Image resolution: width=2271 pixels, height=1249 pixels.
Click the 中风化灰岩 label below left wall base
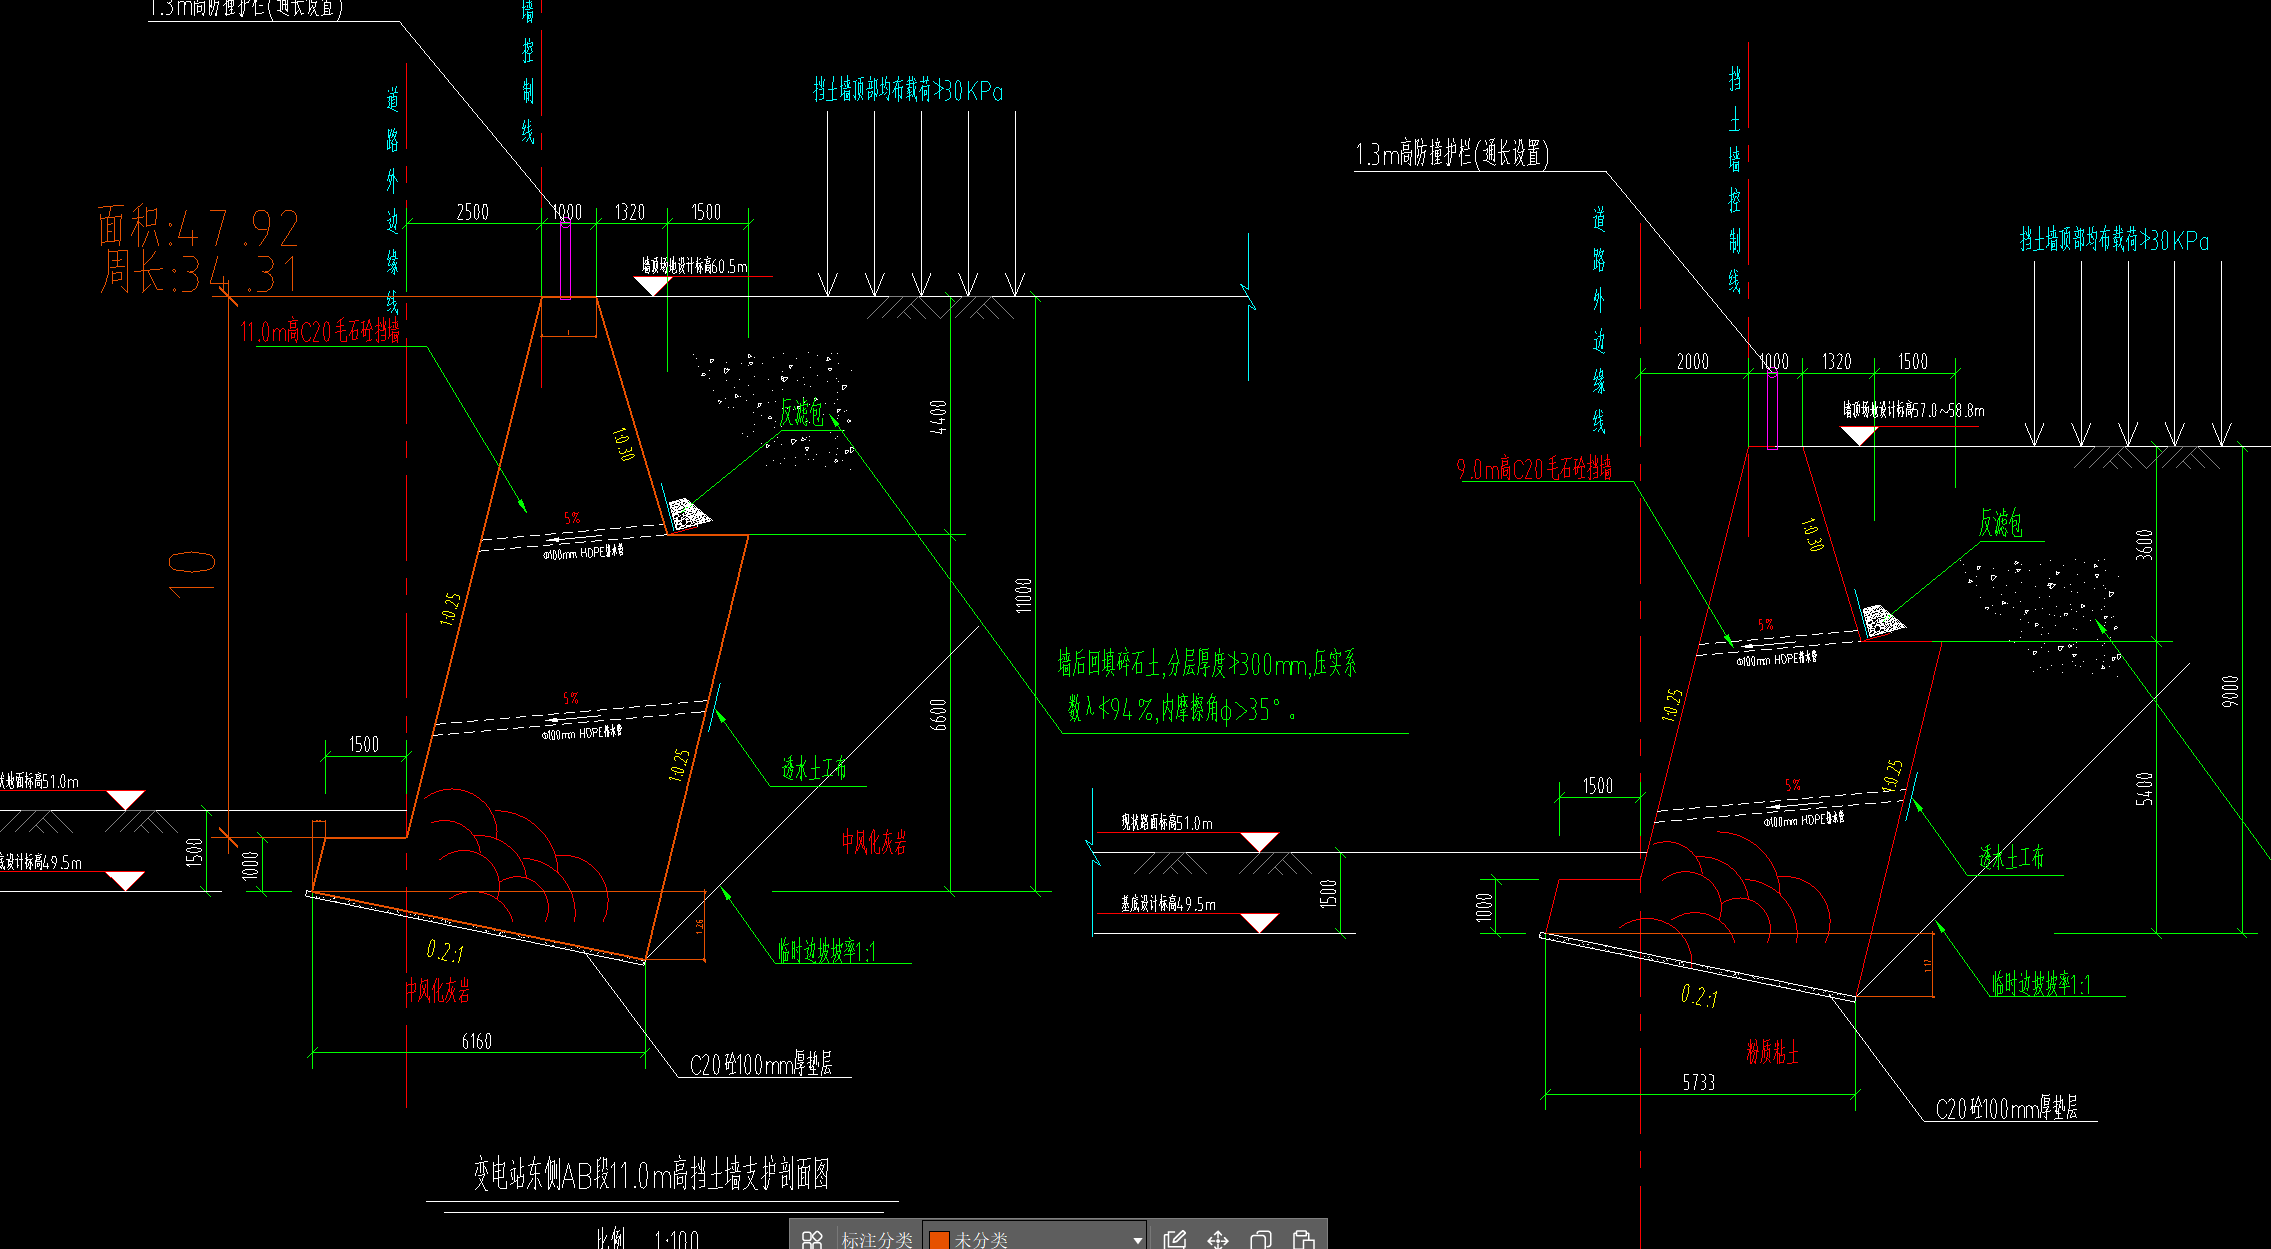pyautogui.click(x=437, y=990)
